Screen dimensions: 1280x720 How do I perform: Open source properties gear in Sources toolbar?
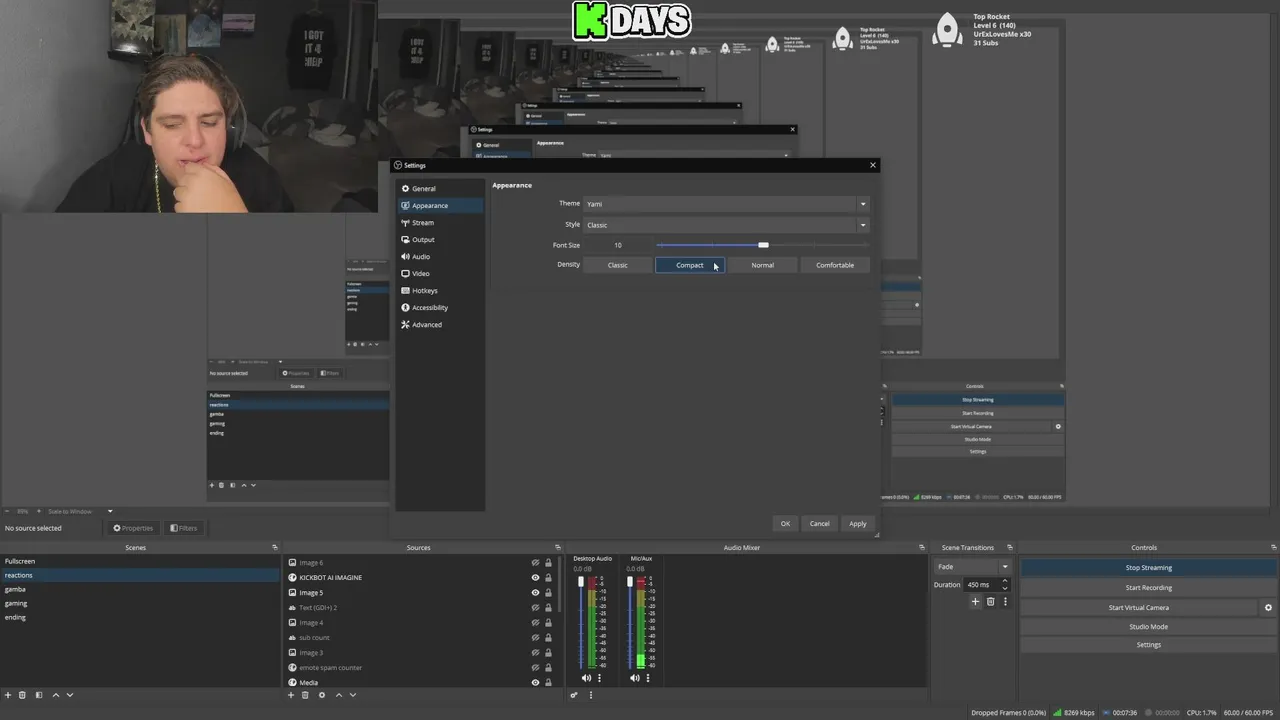(x=322, y=695)
